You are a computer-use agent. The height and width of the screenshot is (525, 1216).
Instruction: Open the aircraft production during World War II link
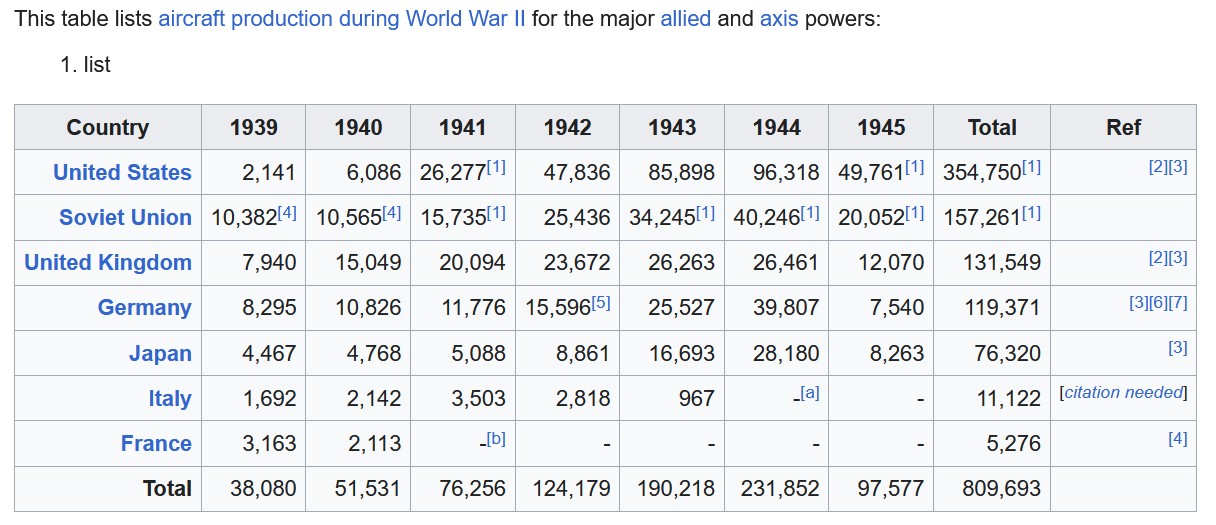point(342,19)
